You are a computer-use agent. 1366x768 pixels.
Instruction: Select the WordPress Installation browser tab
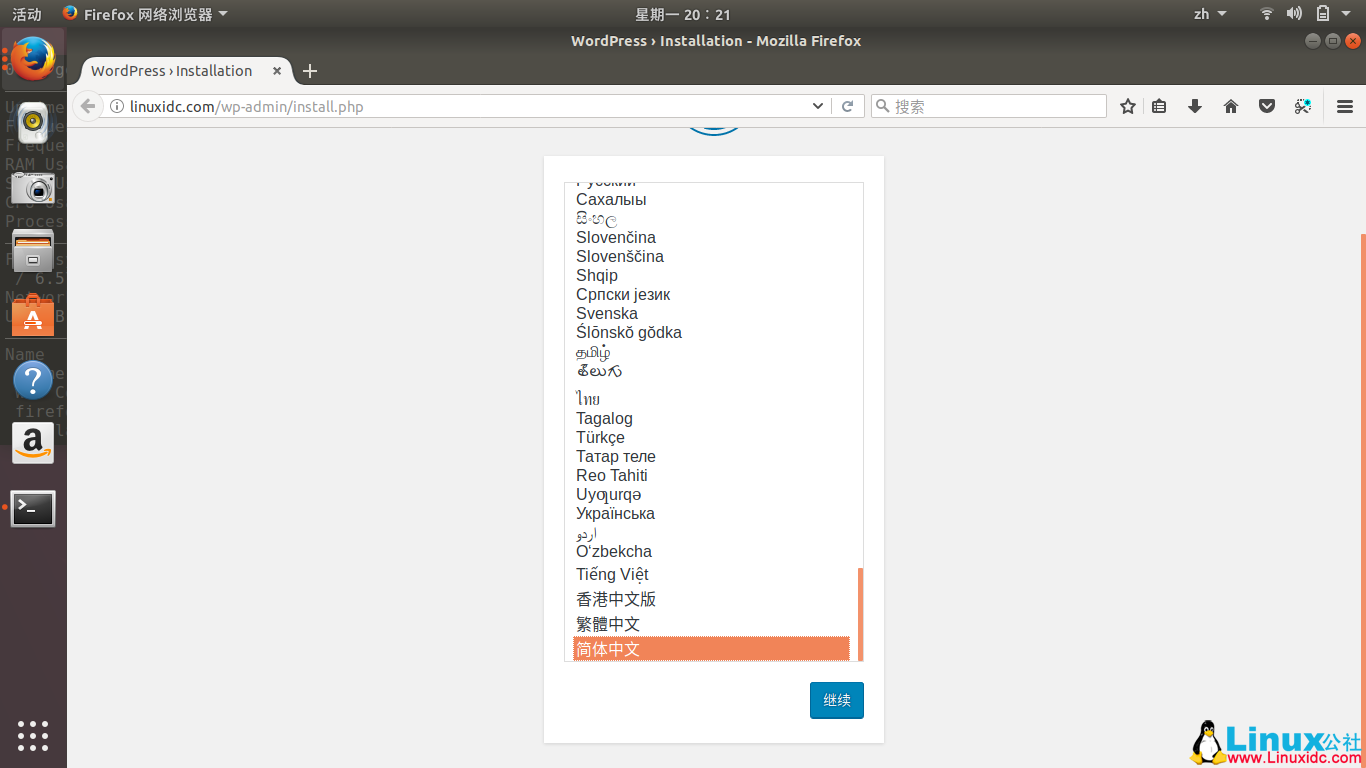pos(170,70)
